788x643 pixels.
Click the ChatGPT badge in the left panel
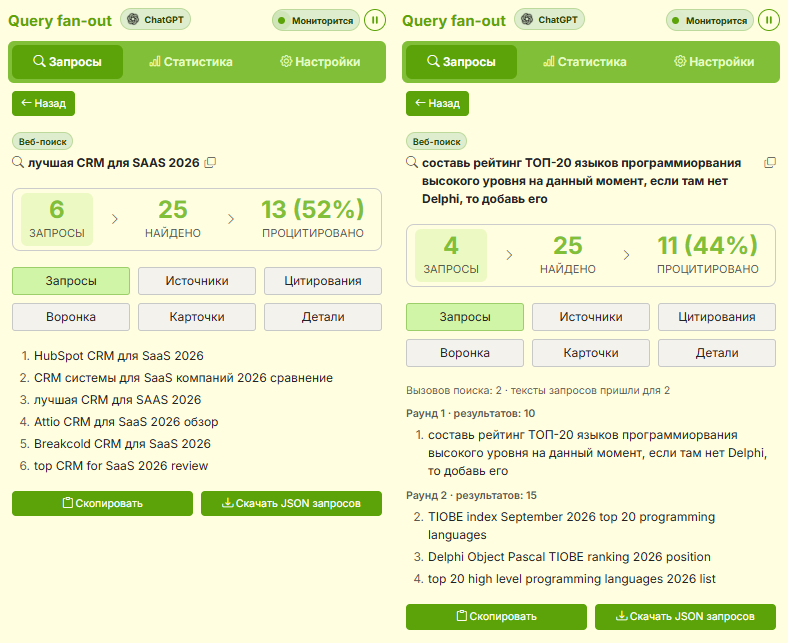(x=155, y=20)
